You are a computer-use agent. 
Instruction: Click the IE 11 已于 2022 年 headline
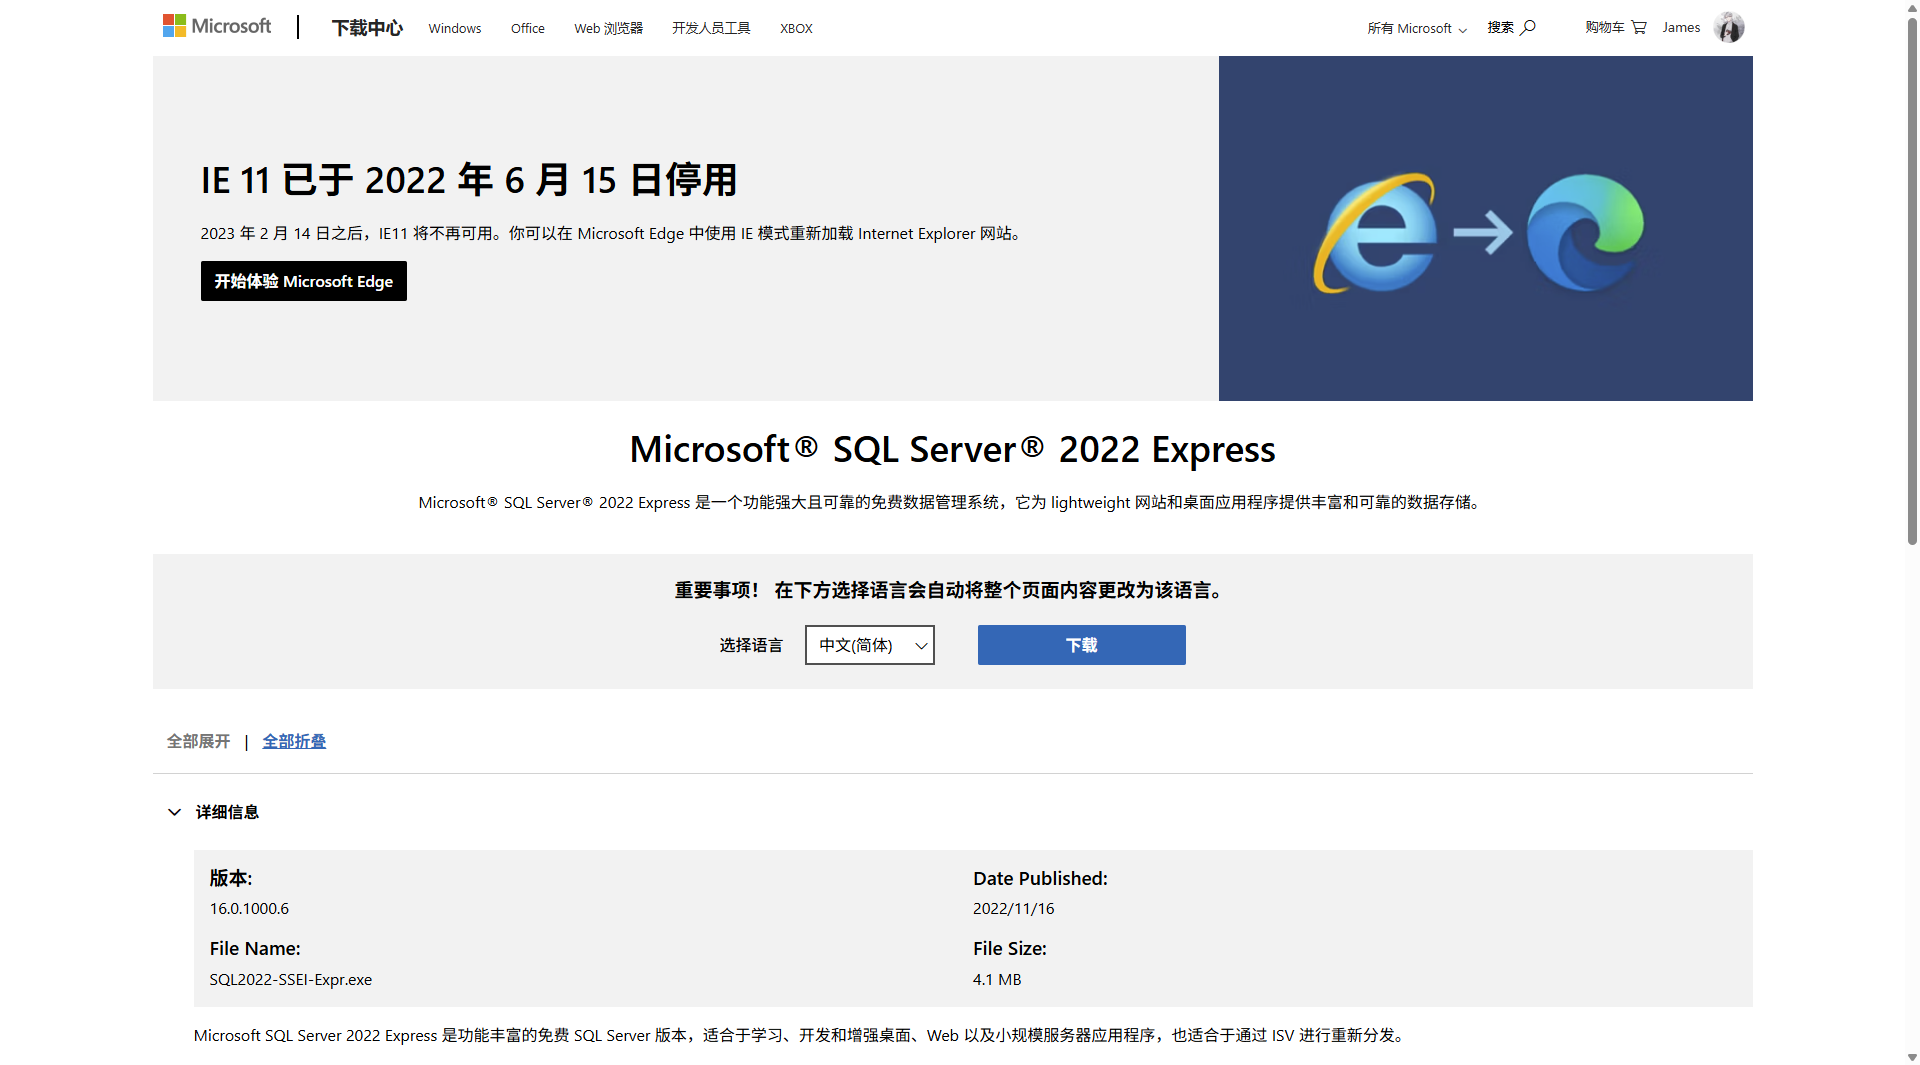point(469,180)
